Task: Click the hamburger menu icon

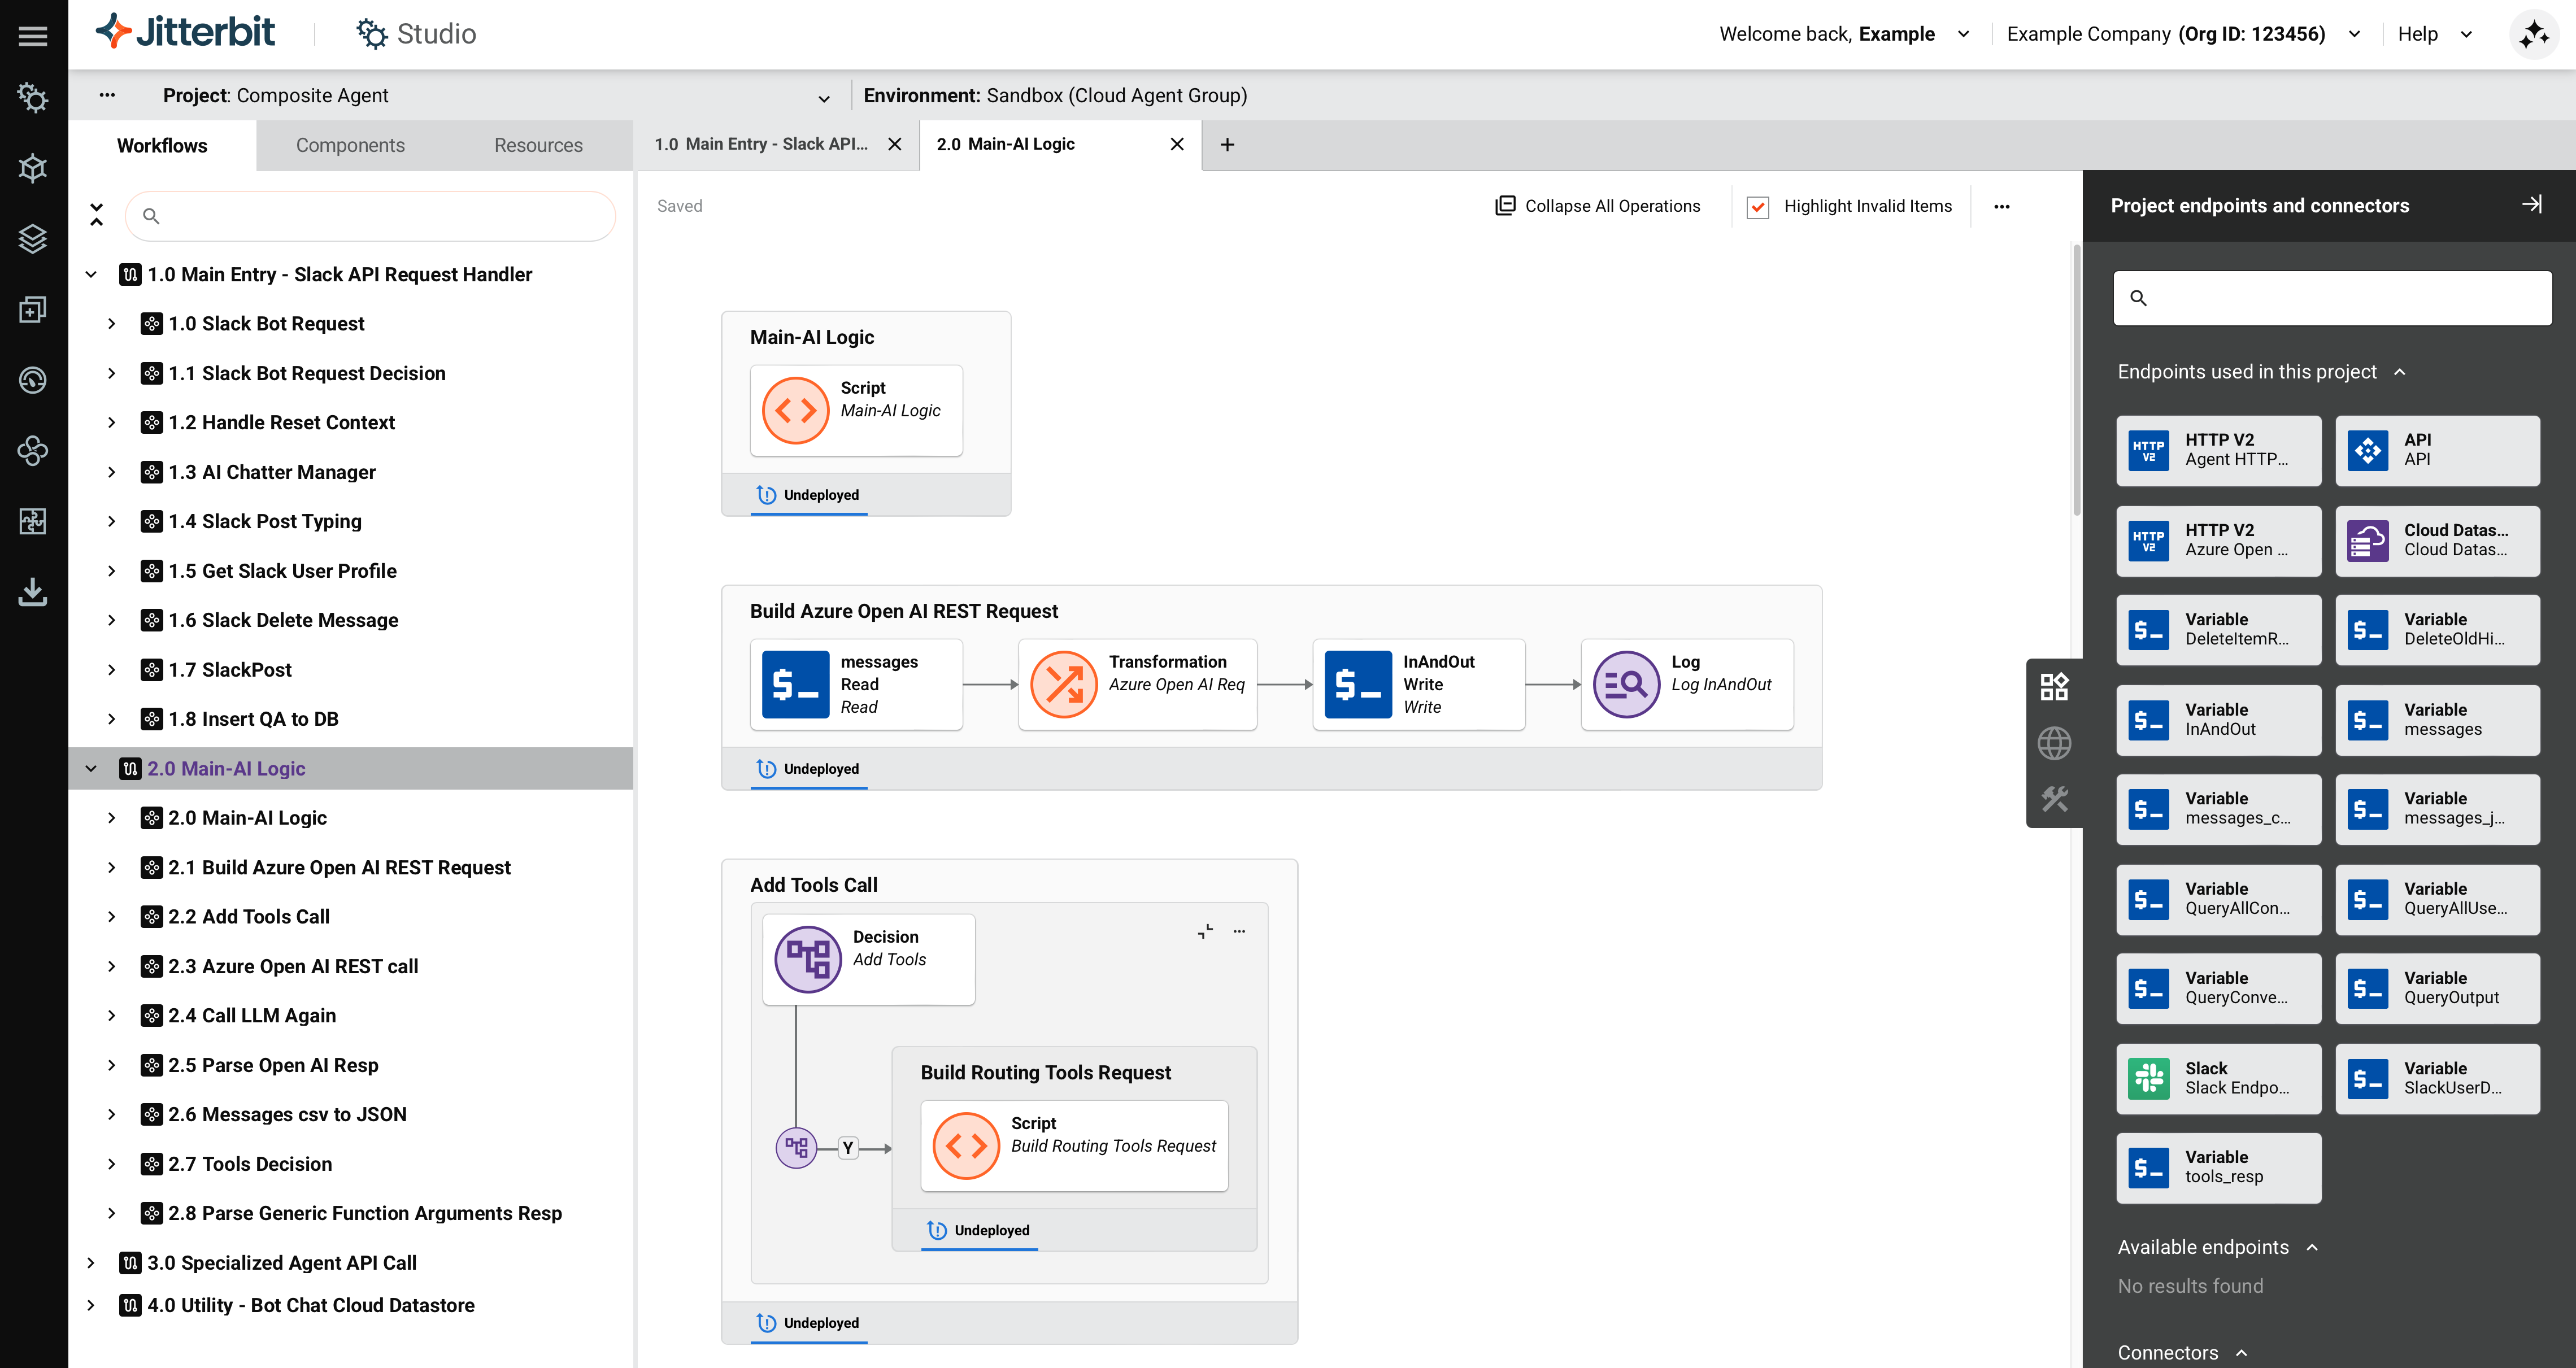Action: (x=33, y=36)
